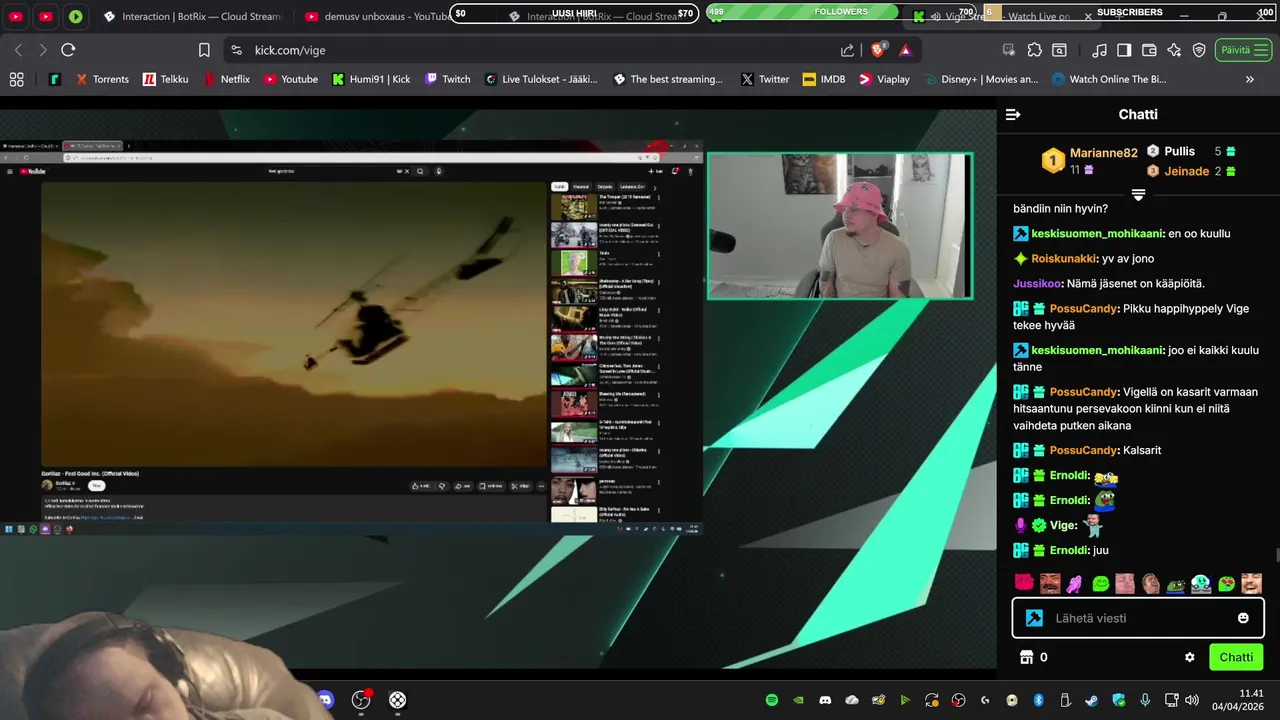
Task: Open the channel points shop icon
Action: pyautogui.click(x=1025, y=657)
